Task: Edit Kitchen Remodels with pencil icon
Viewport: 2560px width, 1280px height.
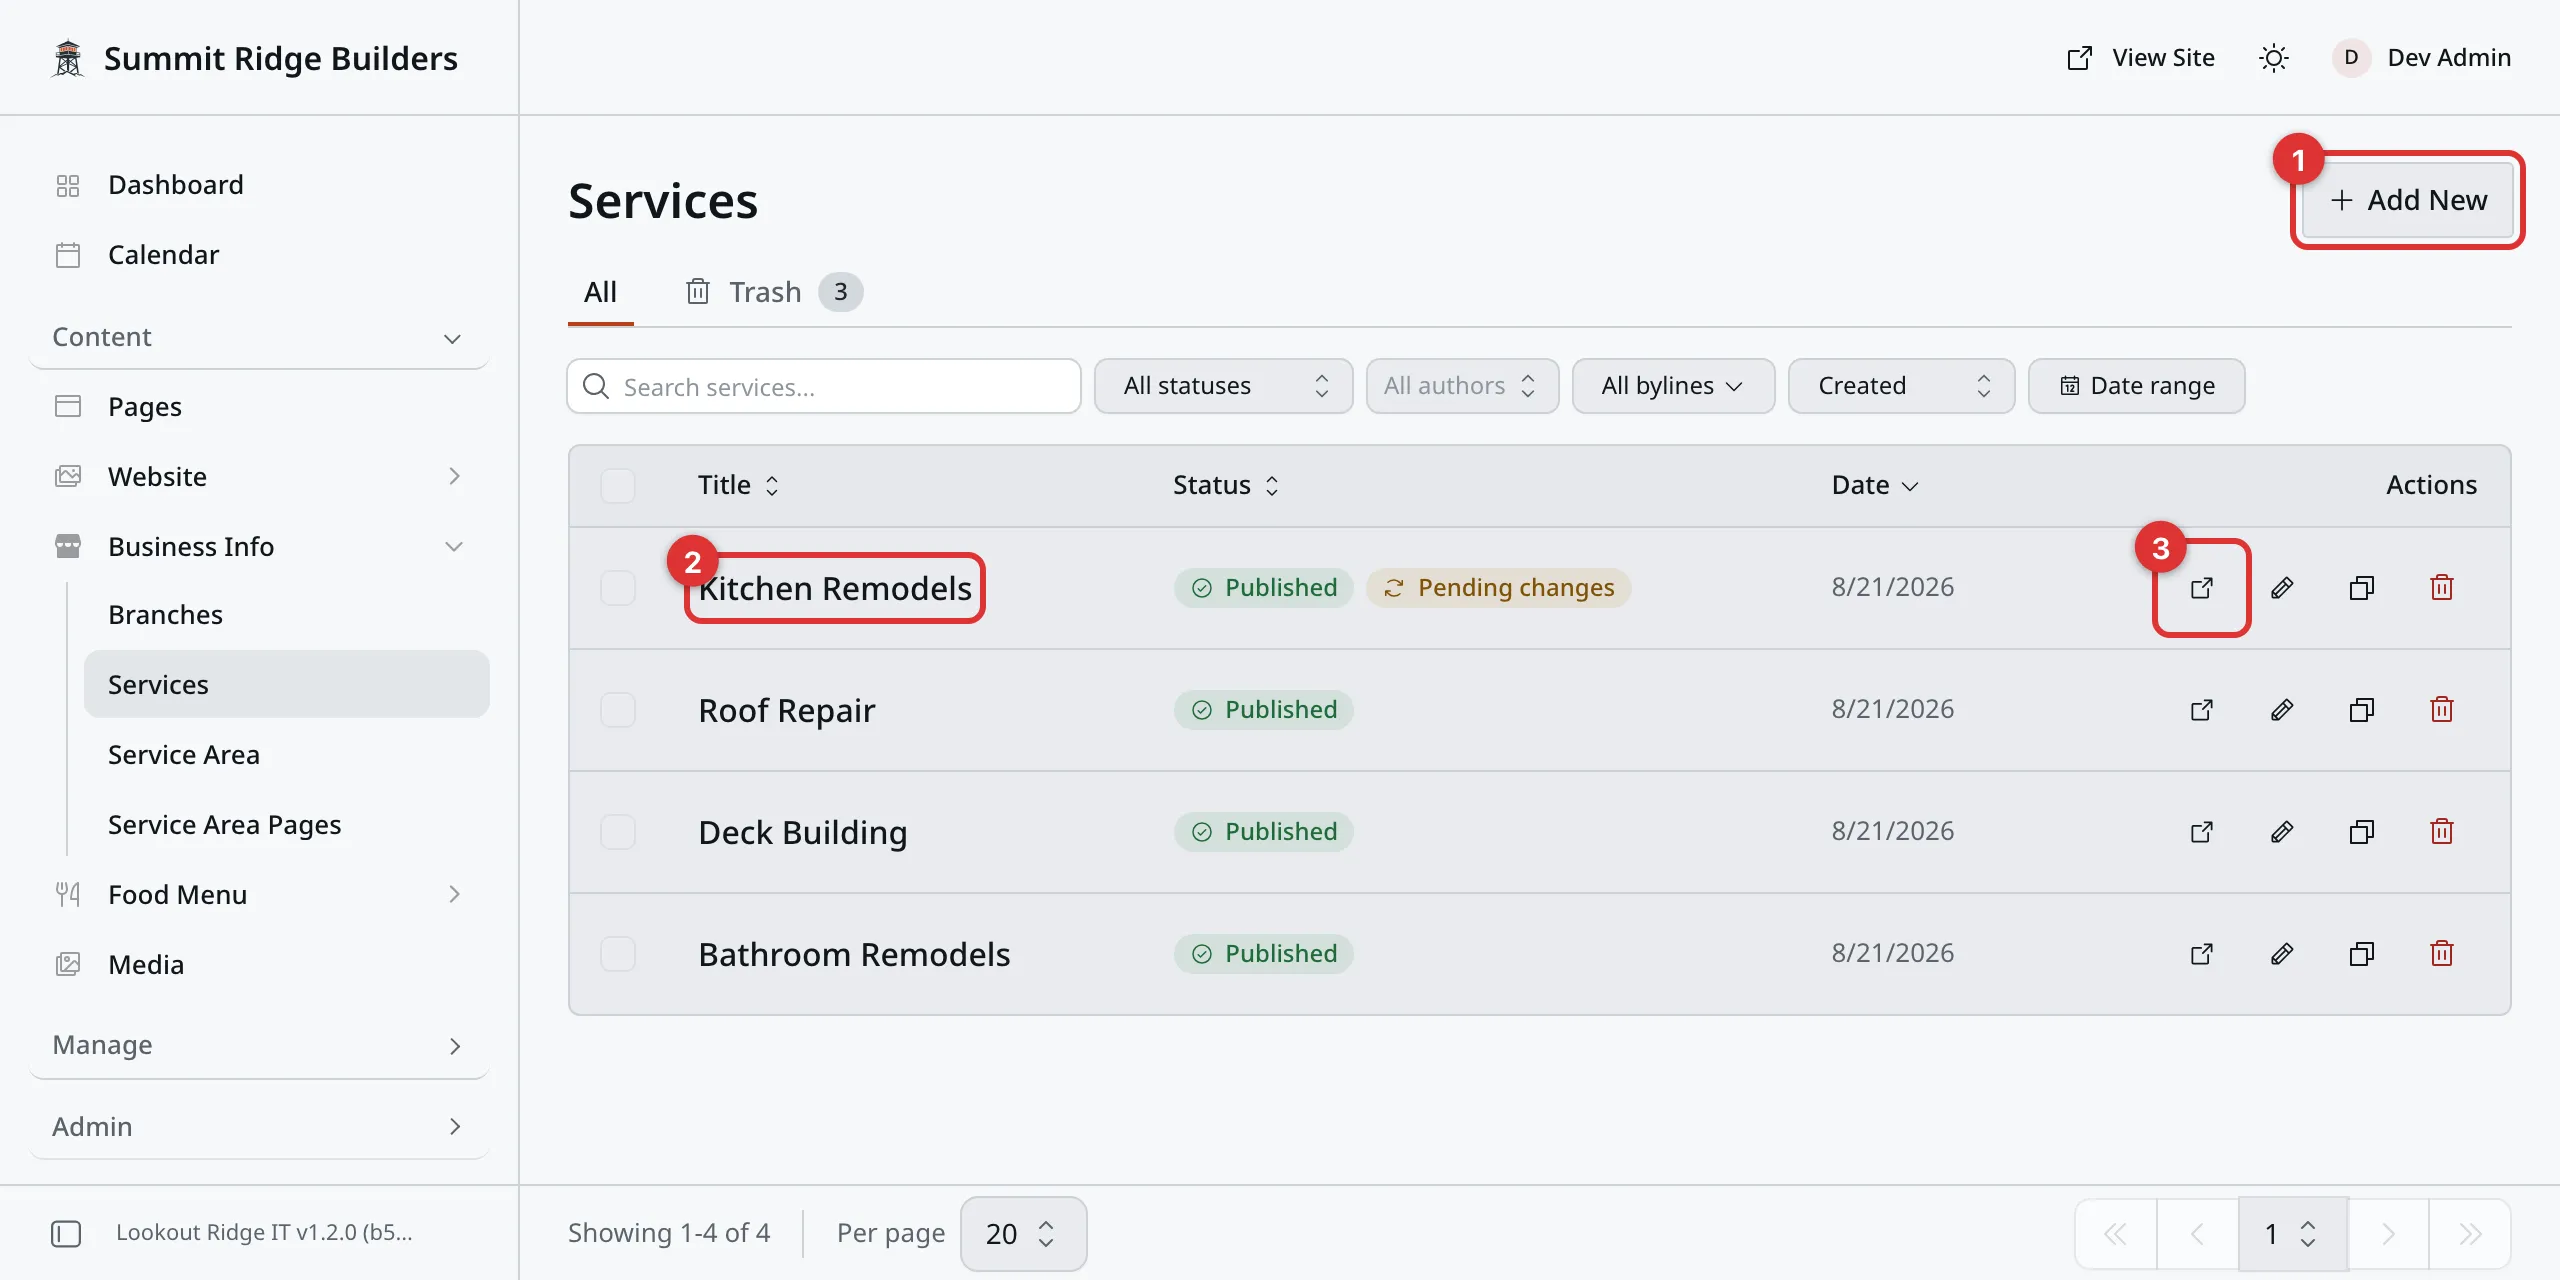Action: pyautogui.click(x=2282, y=588)
